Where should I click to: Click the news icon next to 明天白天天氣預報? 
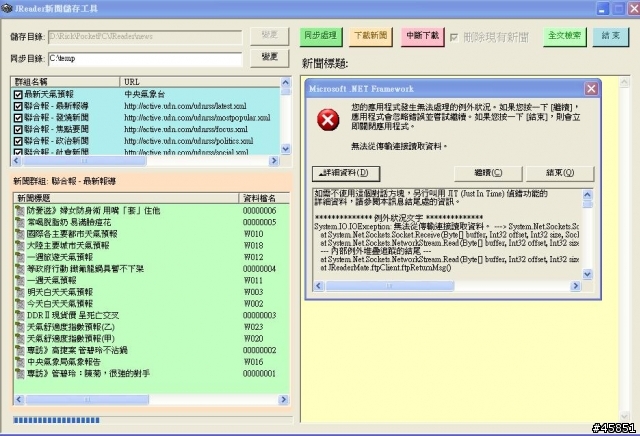pos(20,292)
